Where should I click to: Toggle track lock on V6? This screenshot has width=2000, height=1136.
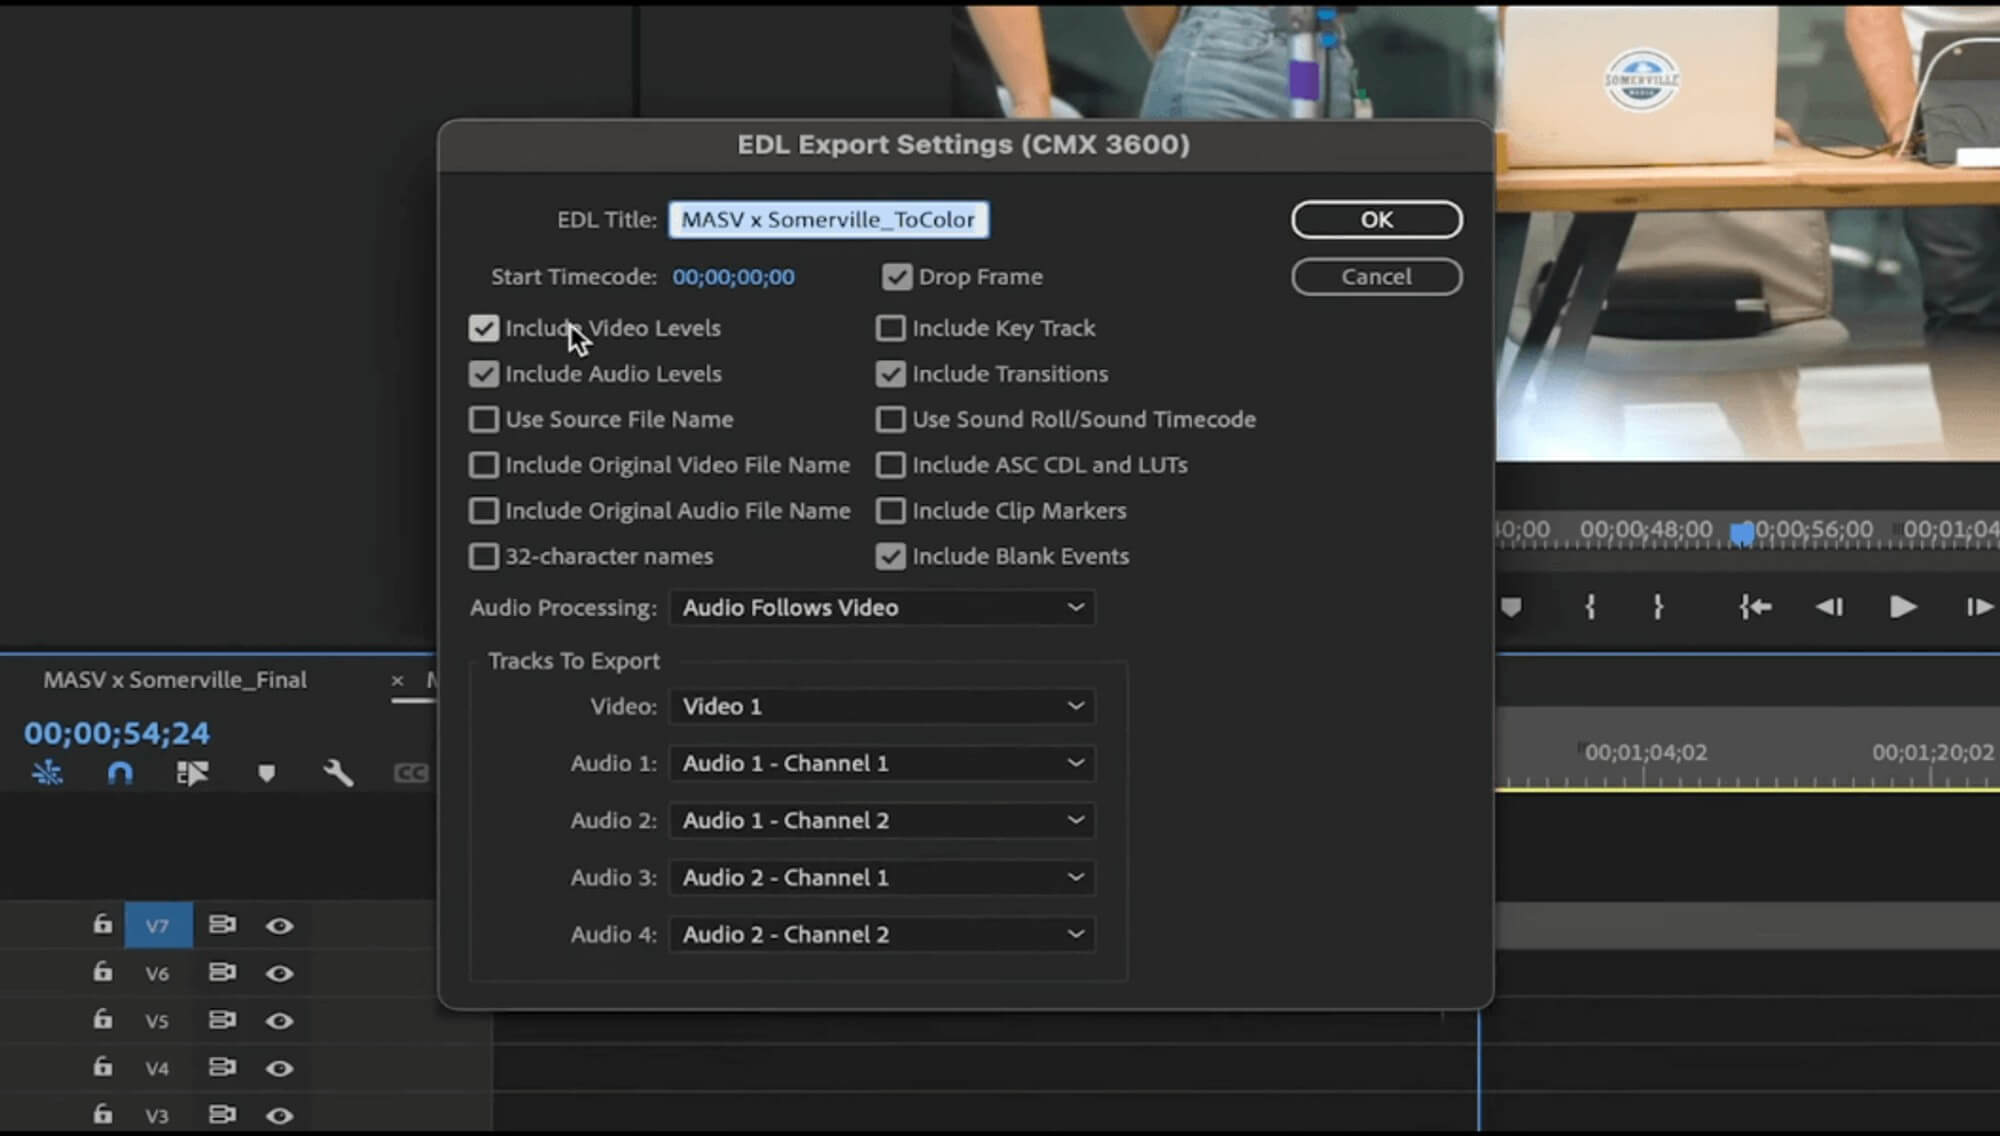(102, 971)
